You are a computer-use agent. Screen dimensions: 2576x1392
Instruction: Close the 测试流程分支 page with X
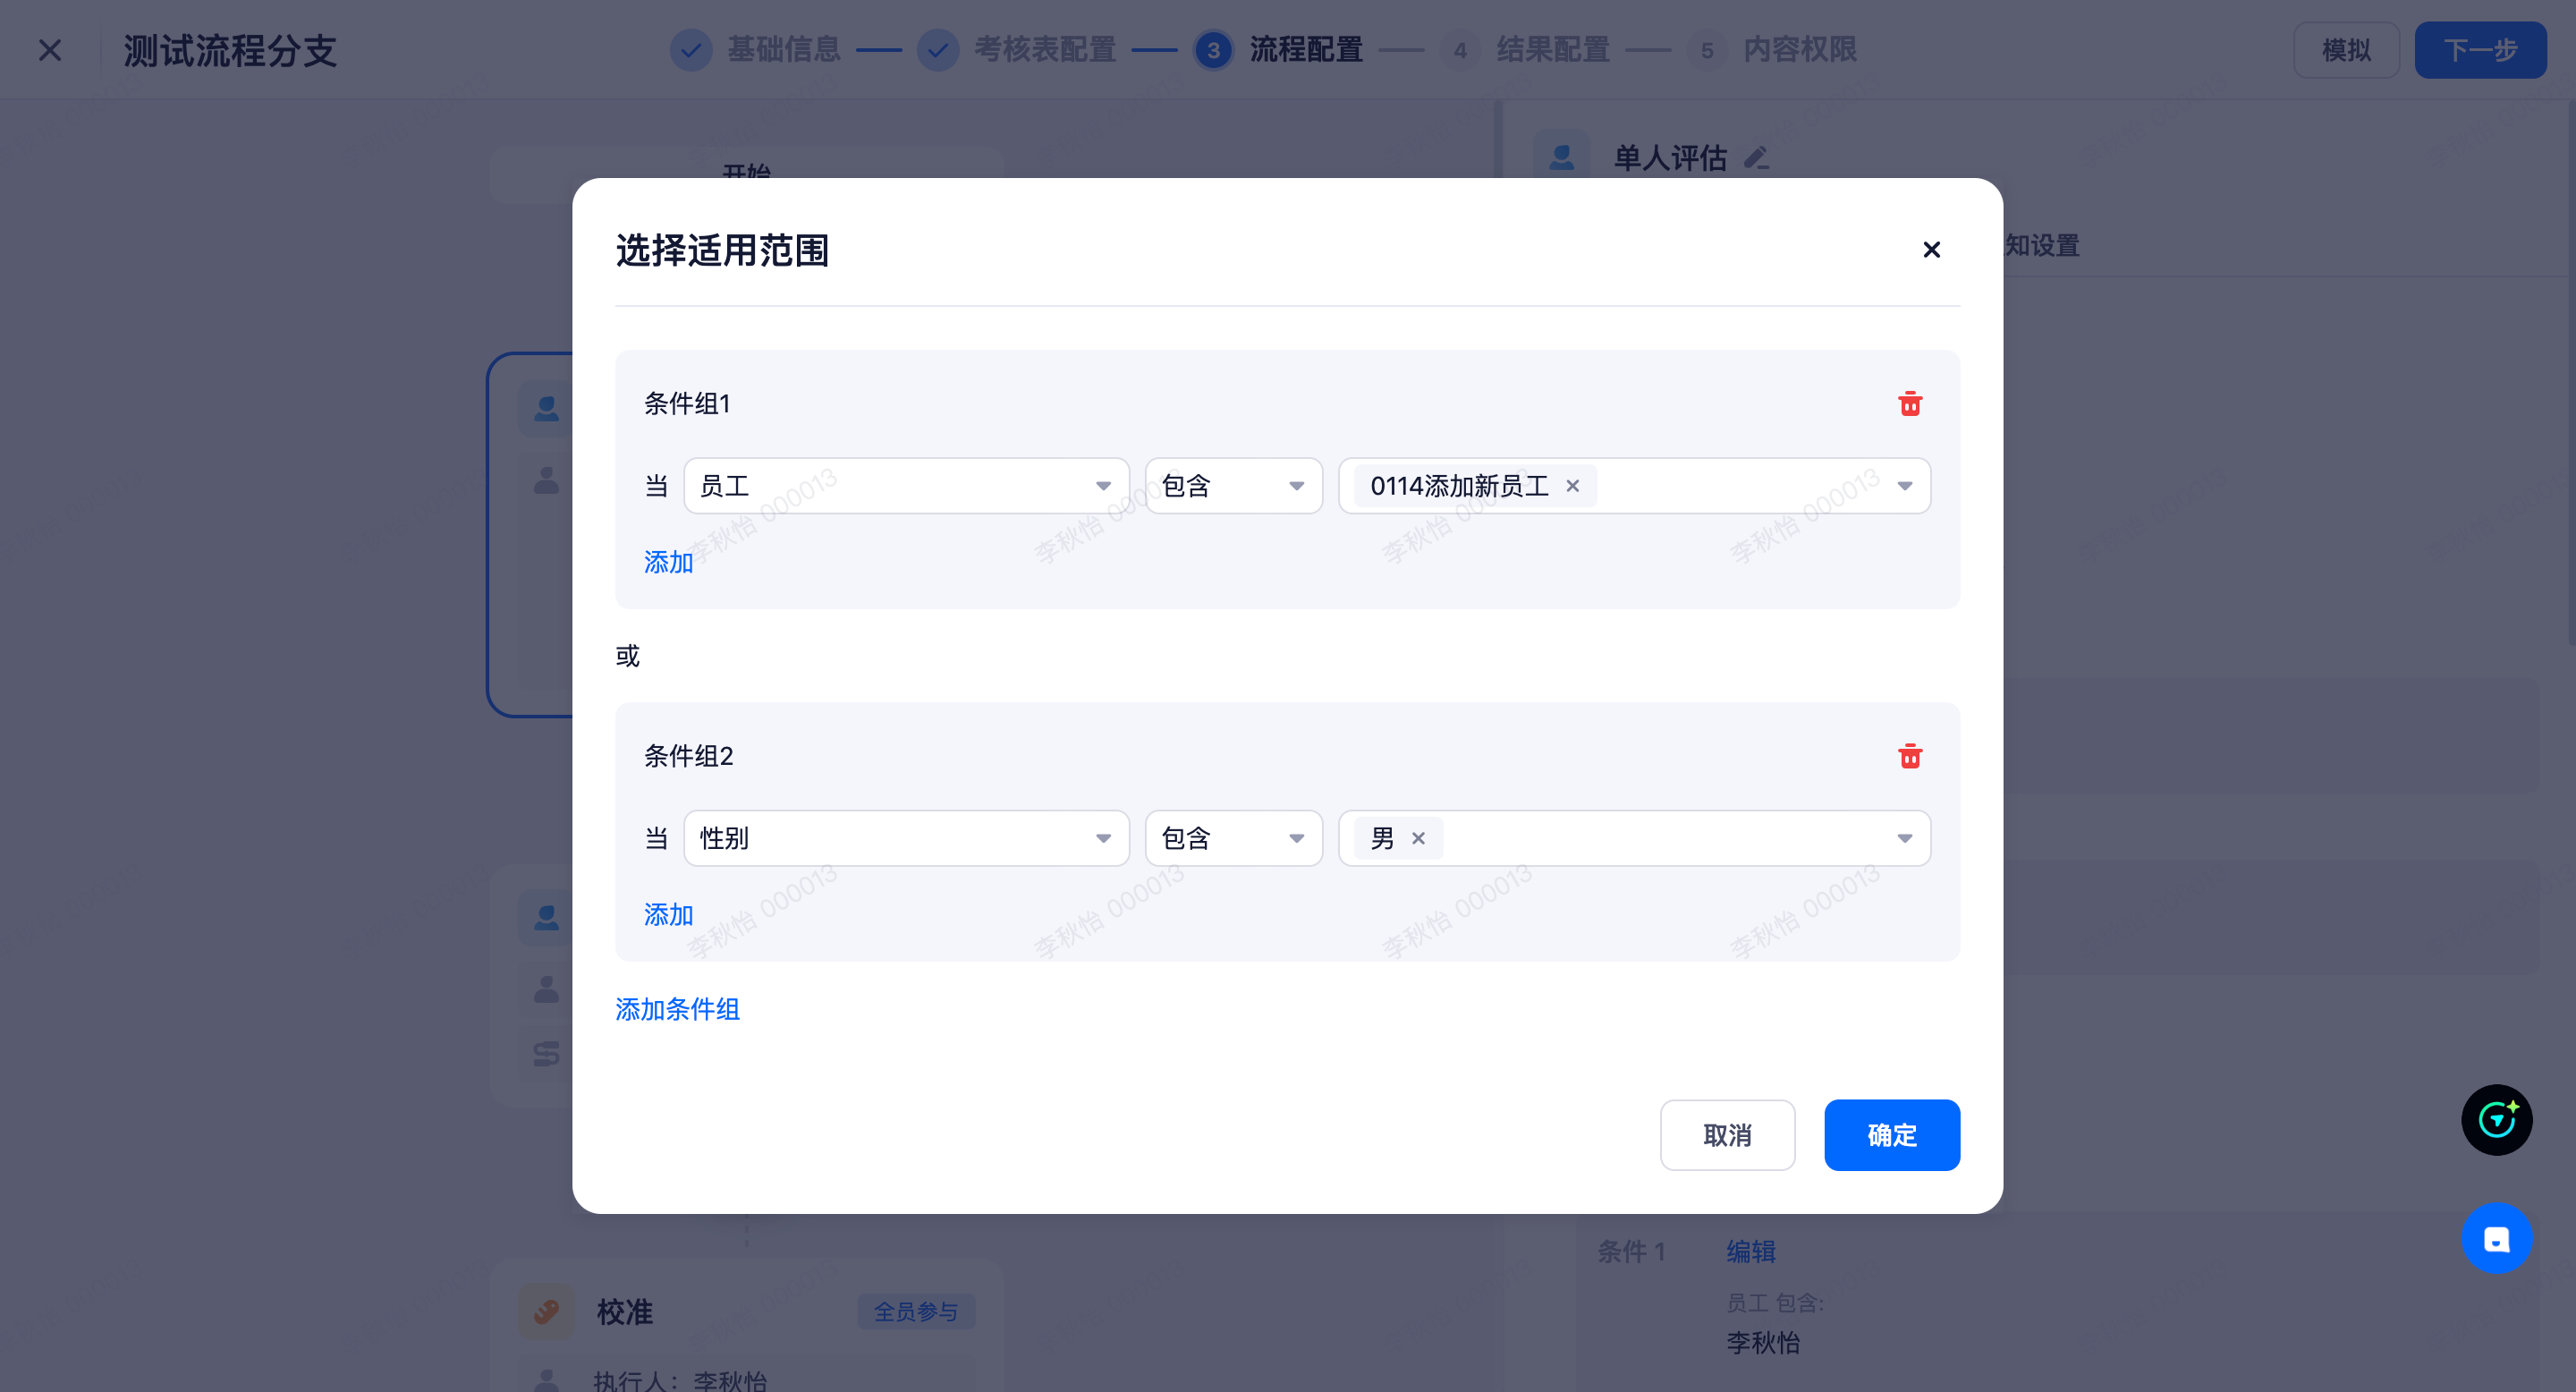click(x=50, y=50)
